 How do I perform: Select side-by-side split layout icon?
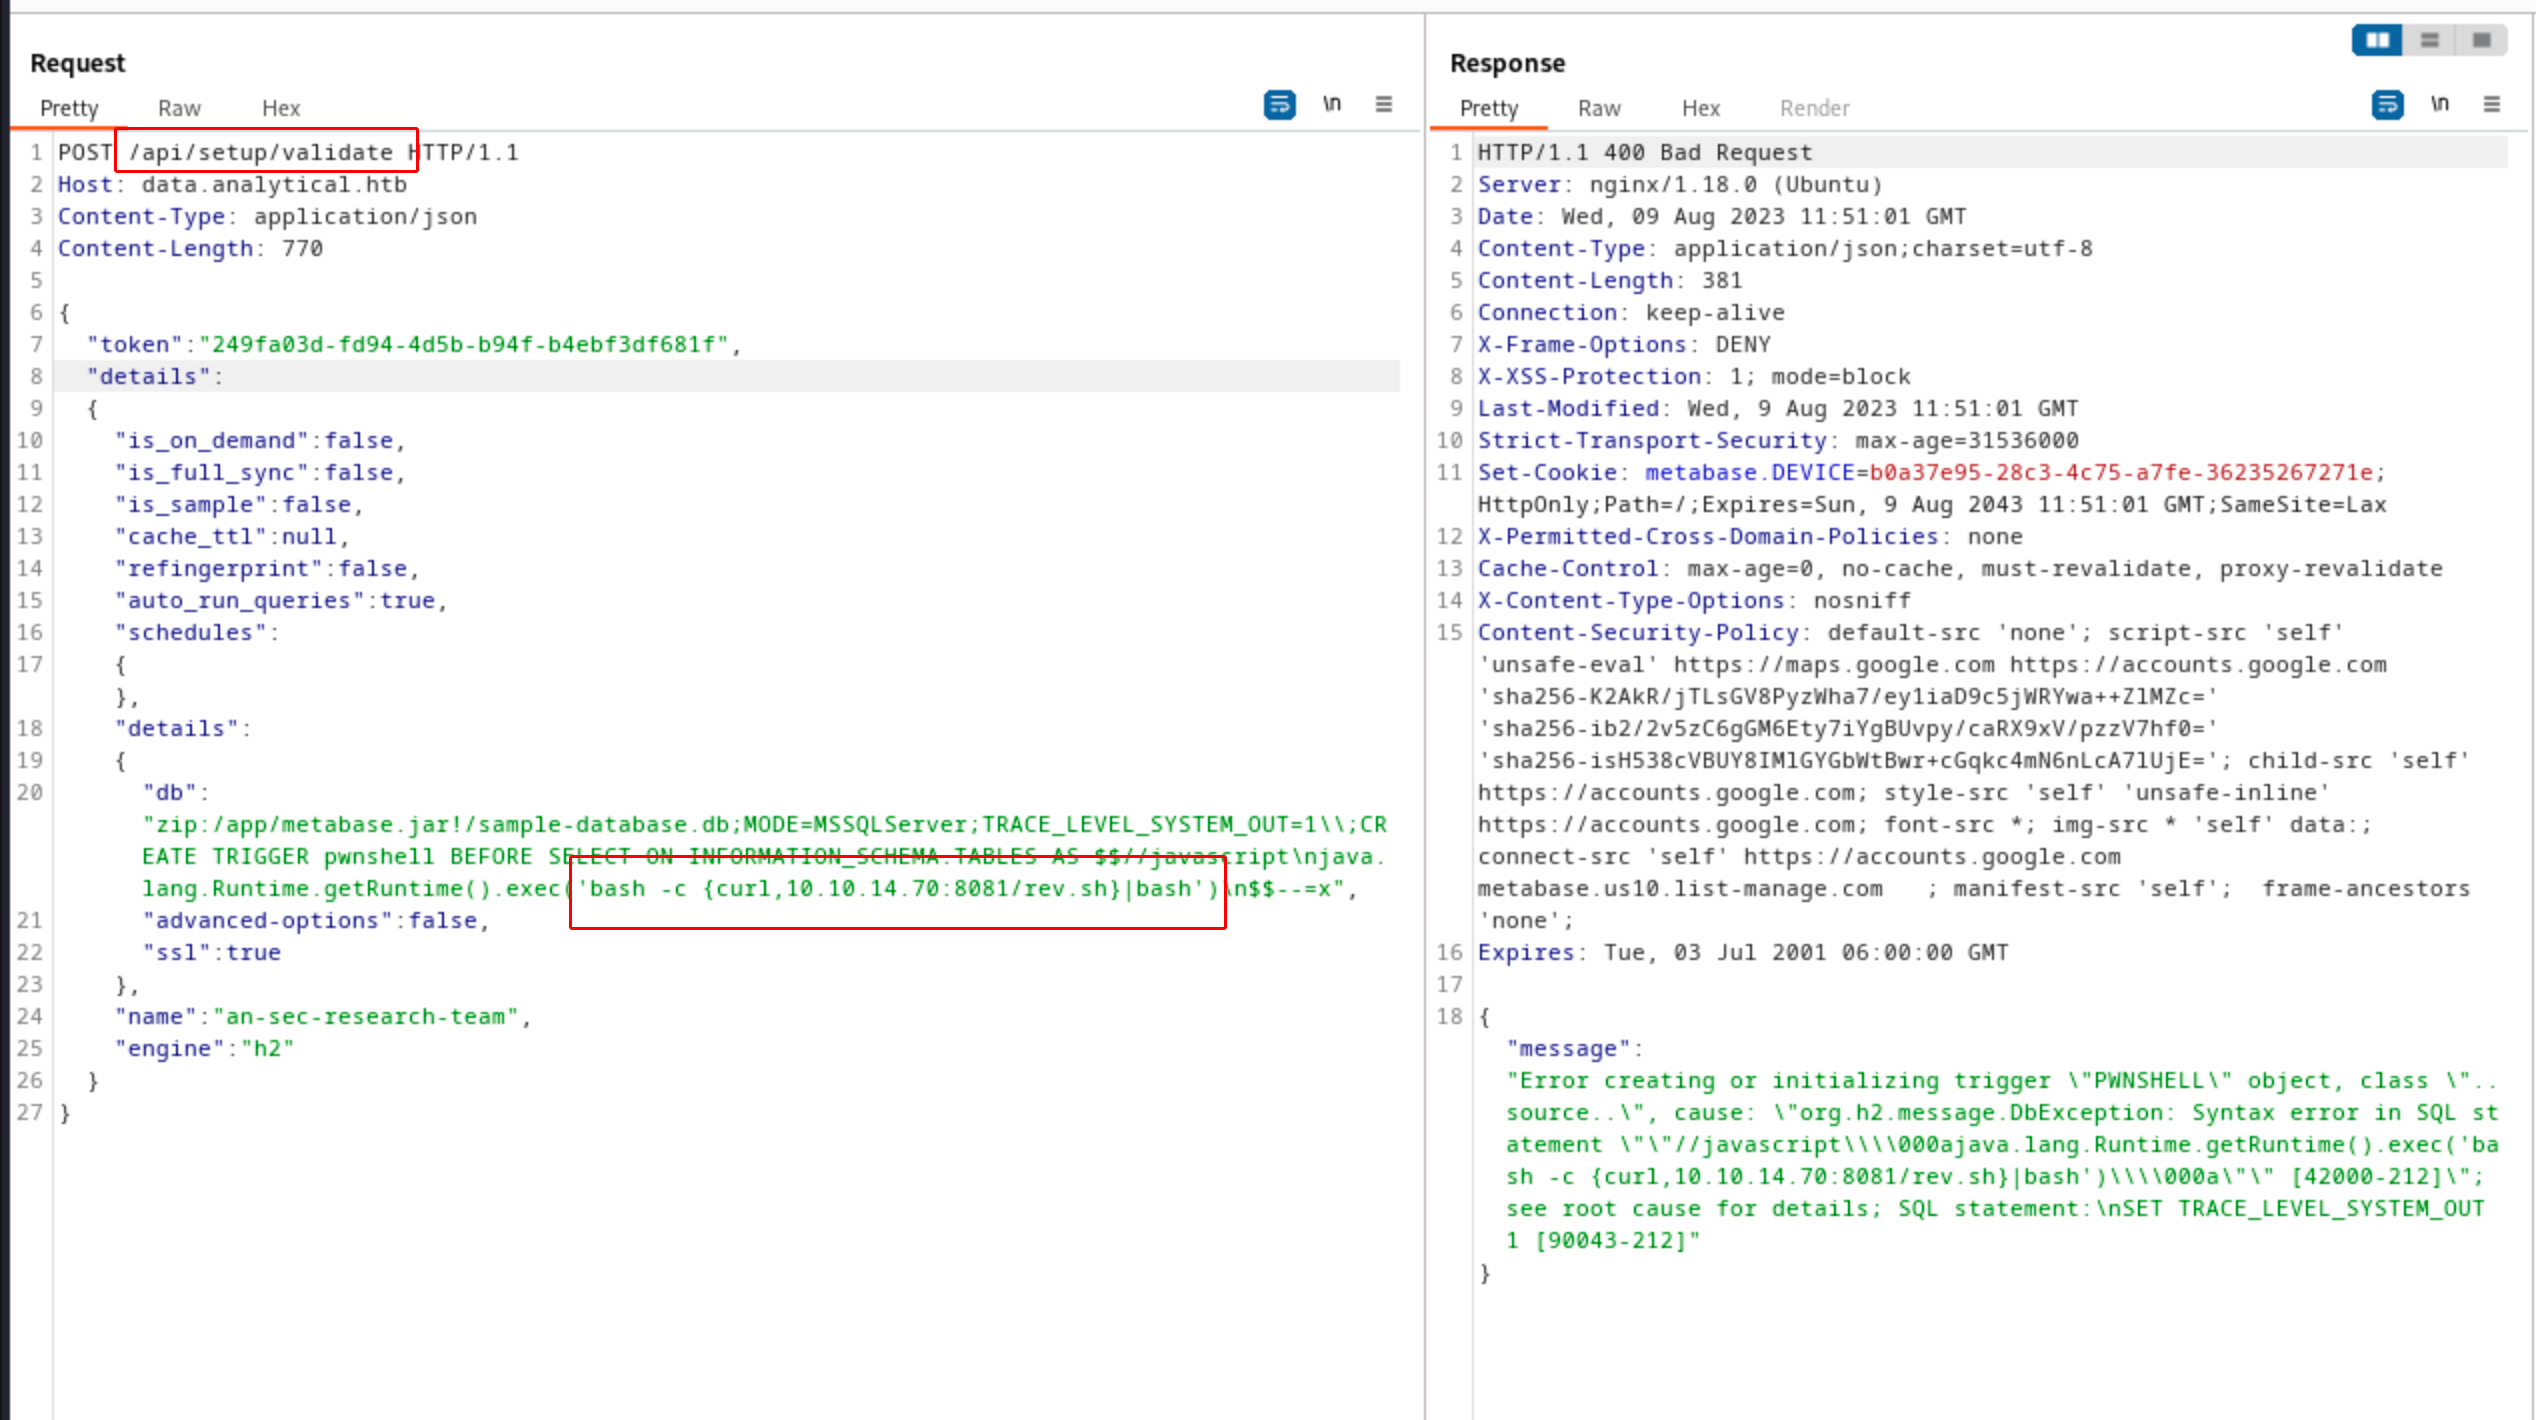(x=2377, y=40)
